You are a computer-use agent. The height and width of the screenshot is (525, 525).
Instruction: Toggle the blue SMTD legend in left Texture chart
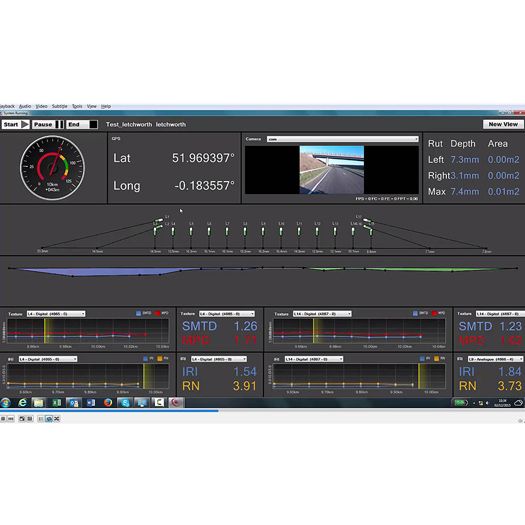[138, 313]
